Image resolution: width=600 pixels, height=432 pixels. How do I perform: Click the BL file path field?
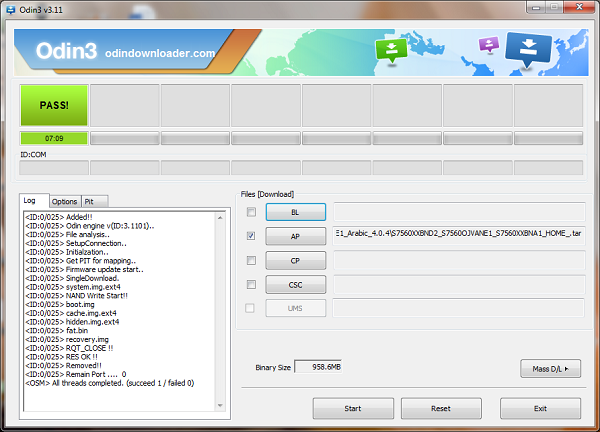459,212
